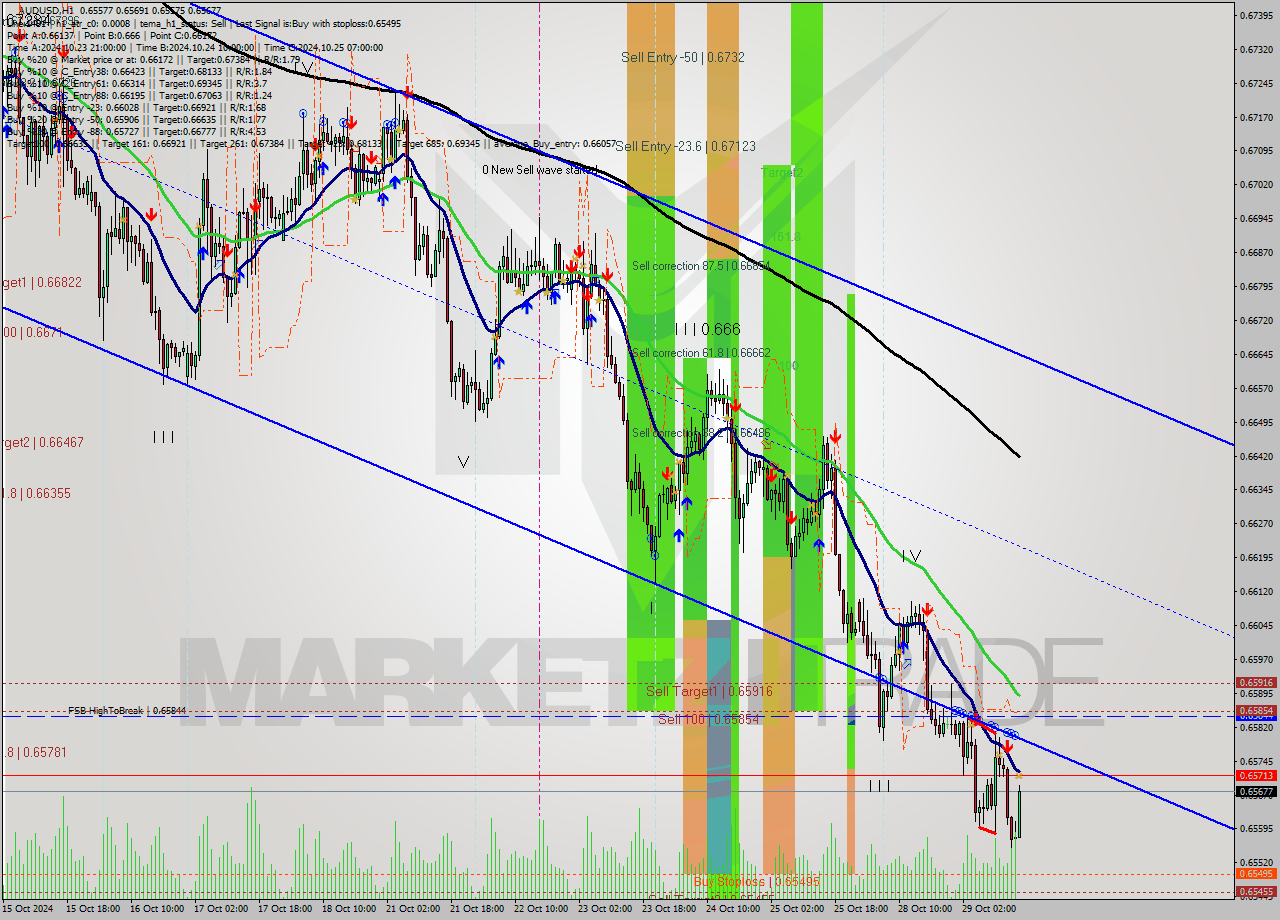This screenshot has width=1280, height=920.
Task: Click the '29 Oct 02:00' time axis label
Action: (989, 909)
